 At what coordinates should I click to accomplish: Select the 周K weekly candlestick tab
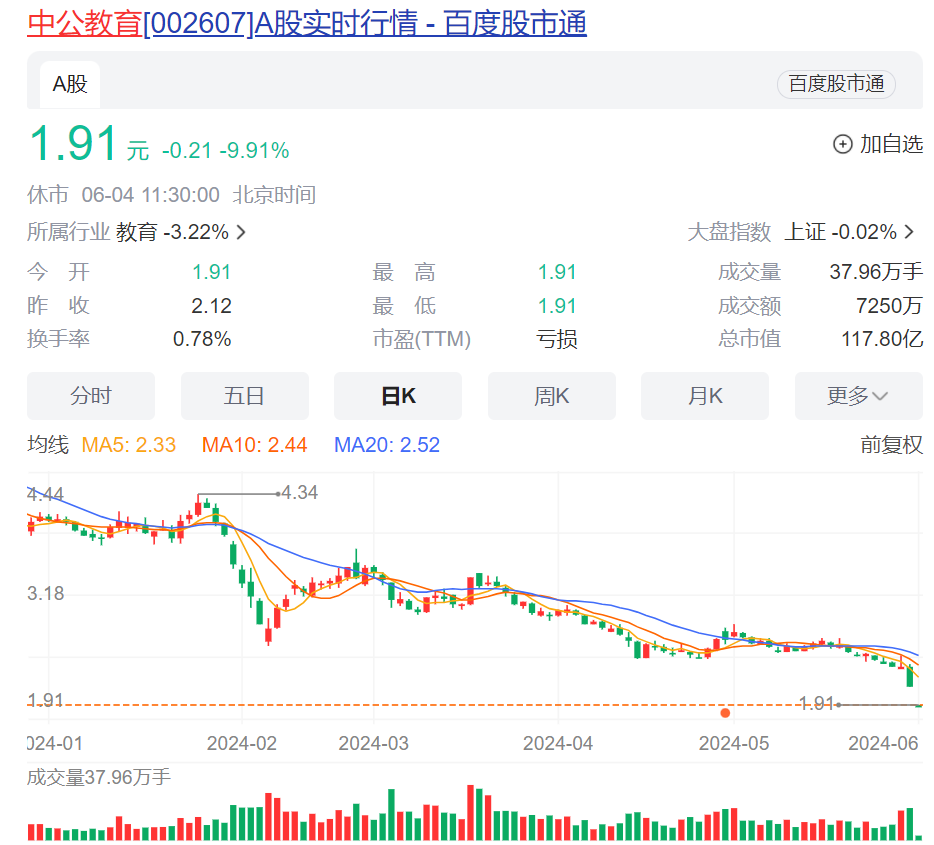551,396
